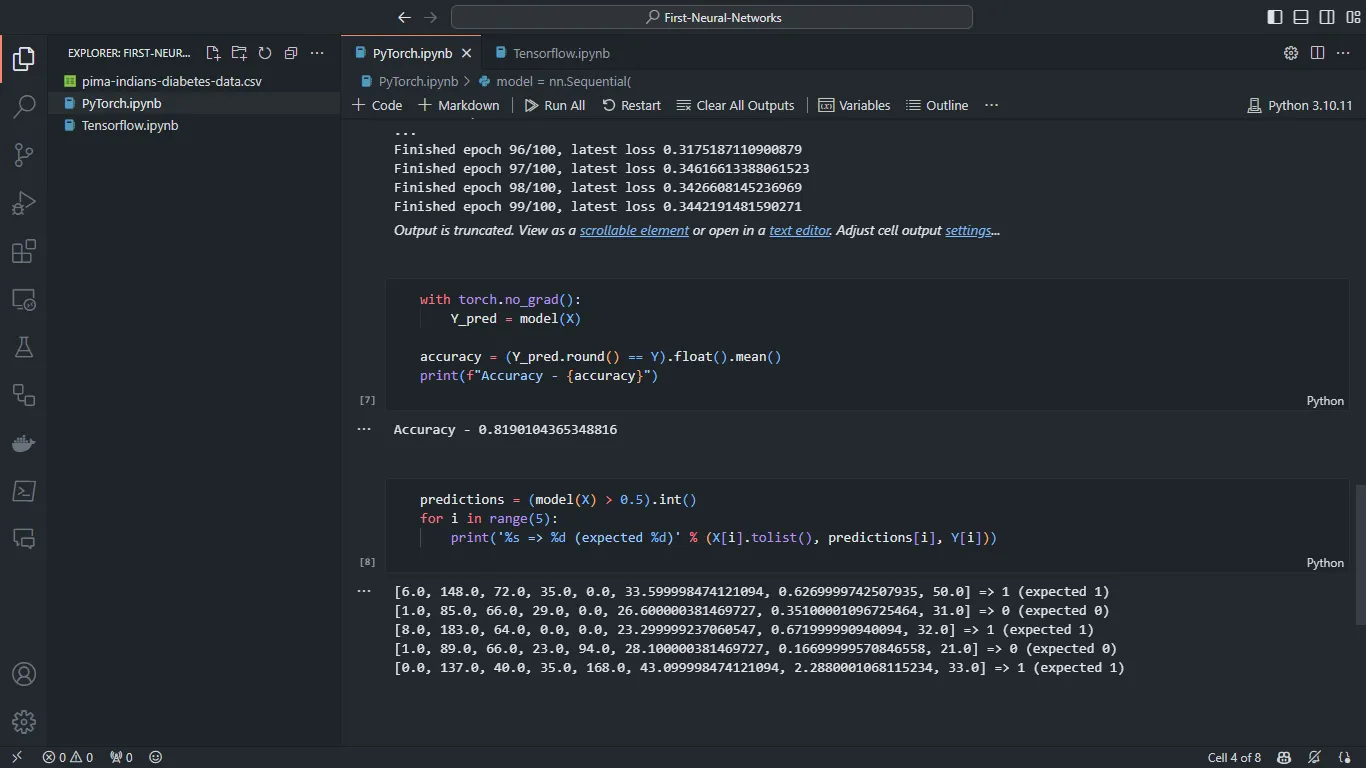
Task: Click the First-Neural-Networks command center search box
Action: (712, 17)
